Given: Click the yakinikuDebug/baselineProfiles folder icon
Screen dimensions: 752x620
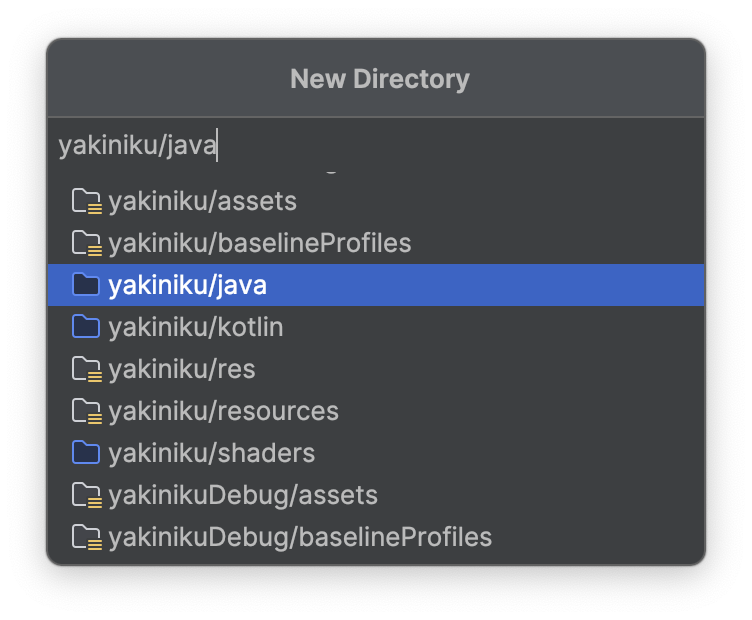Looking at the screenshot, I should click(87, 537).
